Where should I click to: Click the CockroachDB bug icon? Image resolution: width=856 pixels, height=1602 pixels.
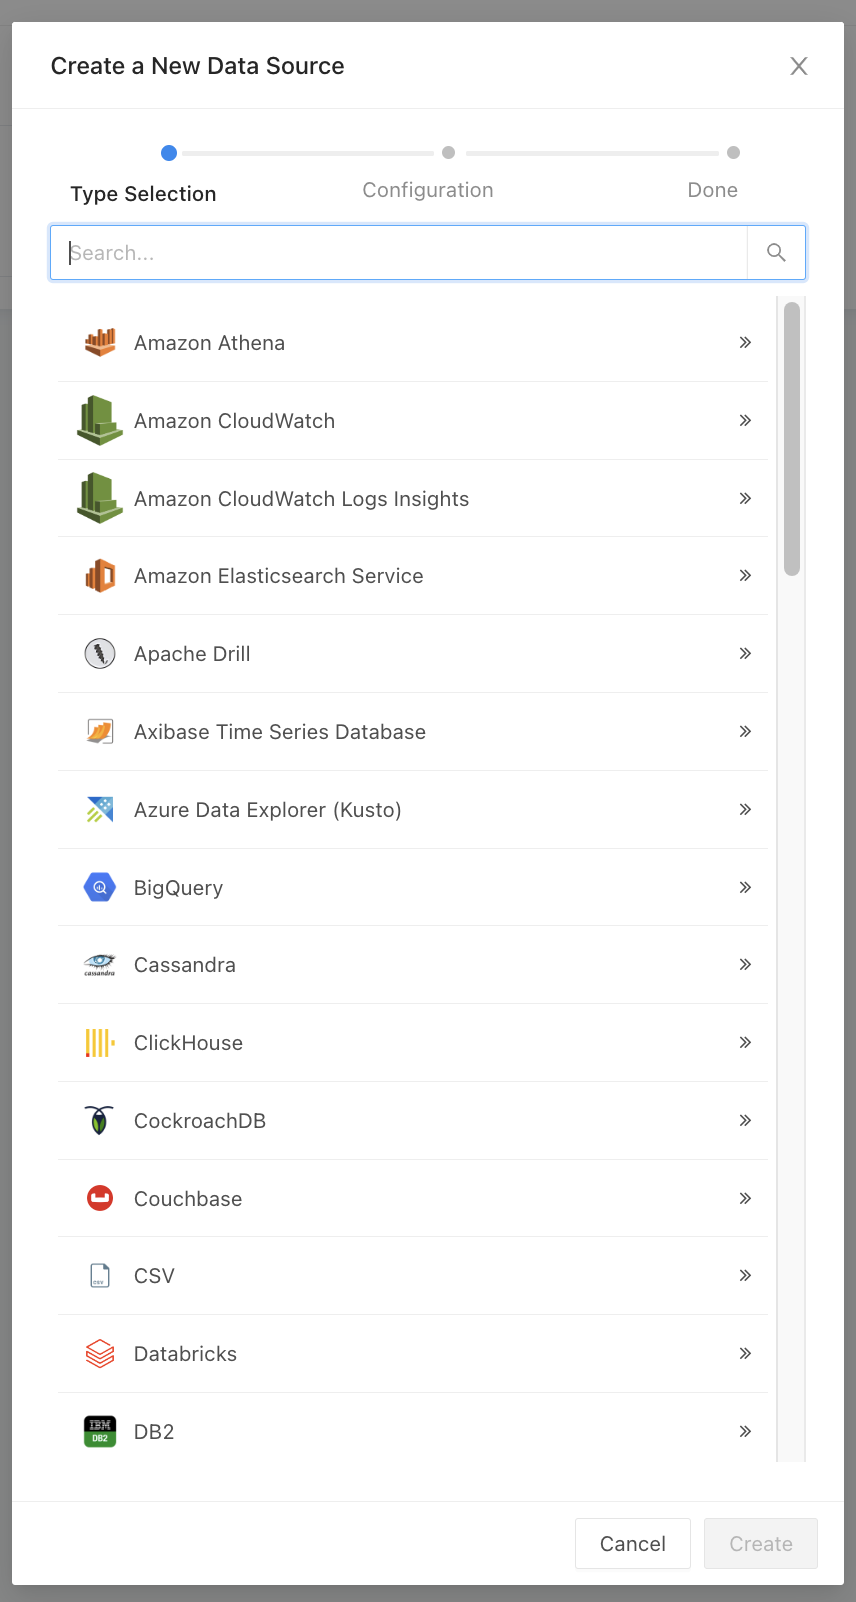[100, 1120]
